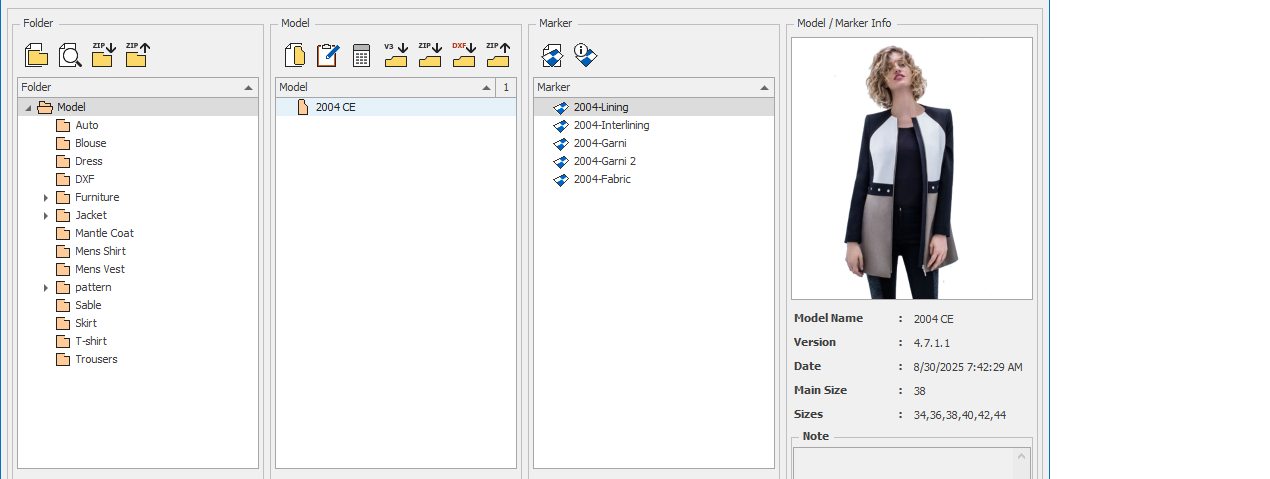Image resolution: width=1270 pixels, height=479 pixels.
Task: Click the ZIP import icon in Folder toolbar
Action: click(103, 55)
